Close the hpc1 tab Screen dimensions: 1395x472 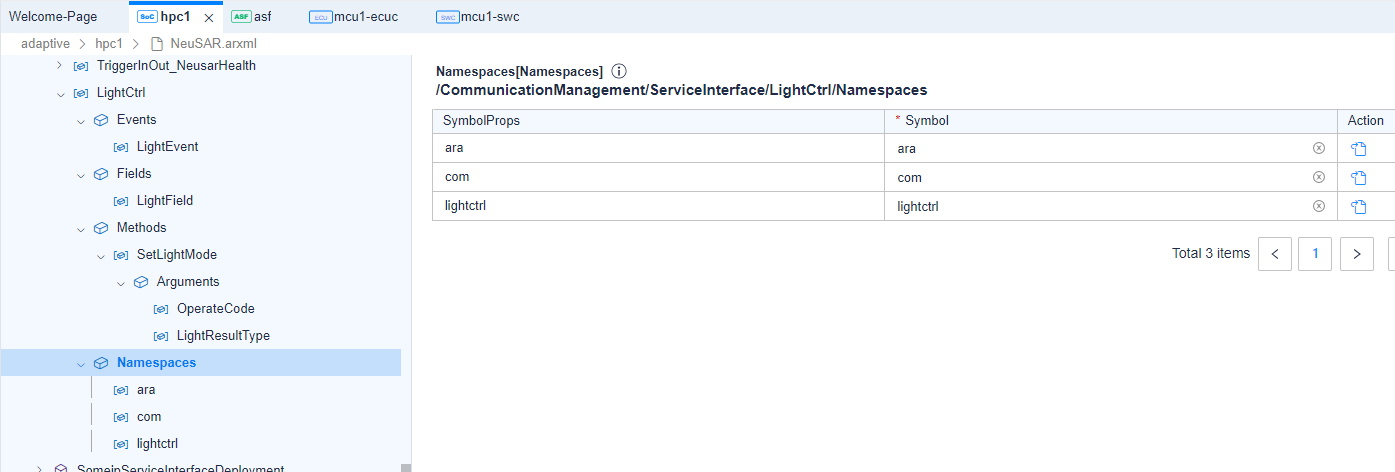tap(208, 17)
